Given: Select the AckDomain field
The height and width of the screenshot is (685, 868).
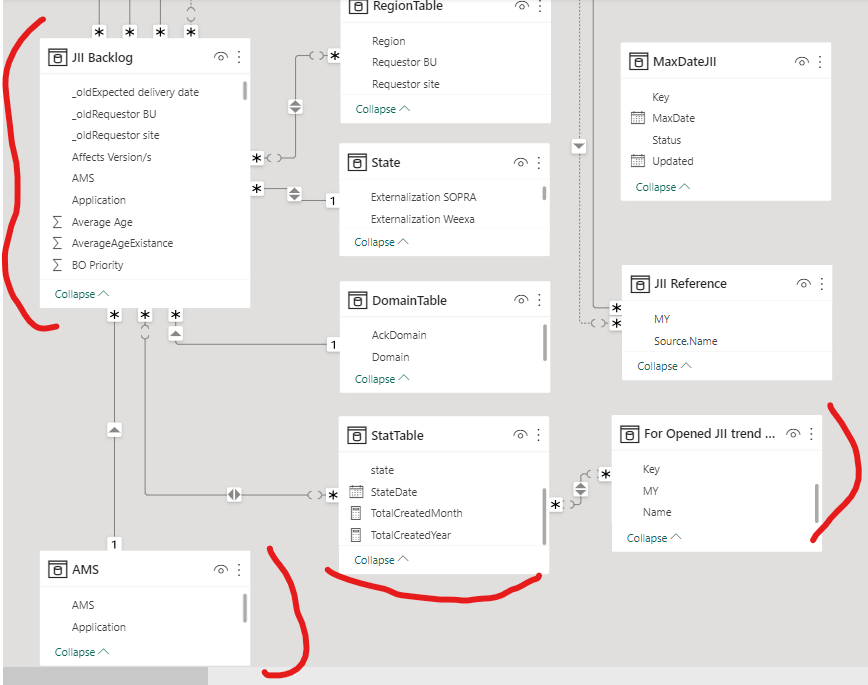Looking at the screenshot, I should tap(399, 335).
